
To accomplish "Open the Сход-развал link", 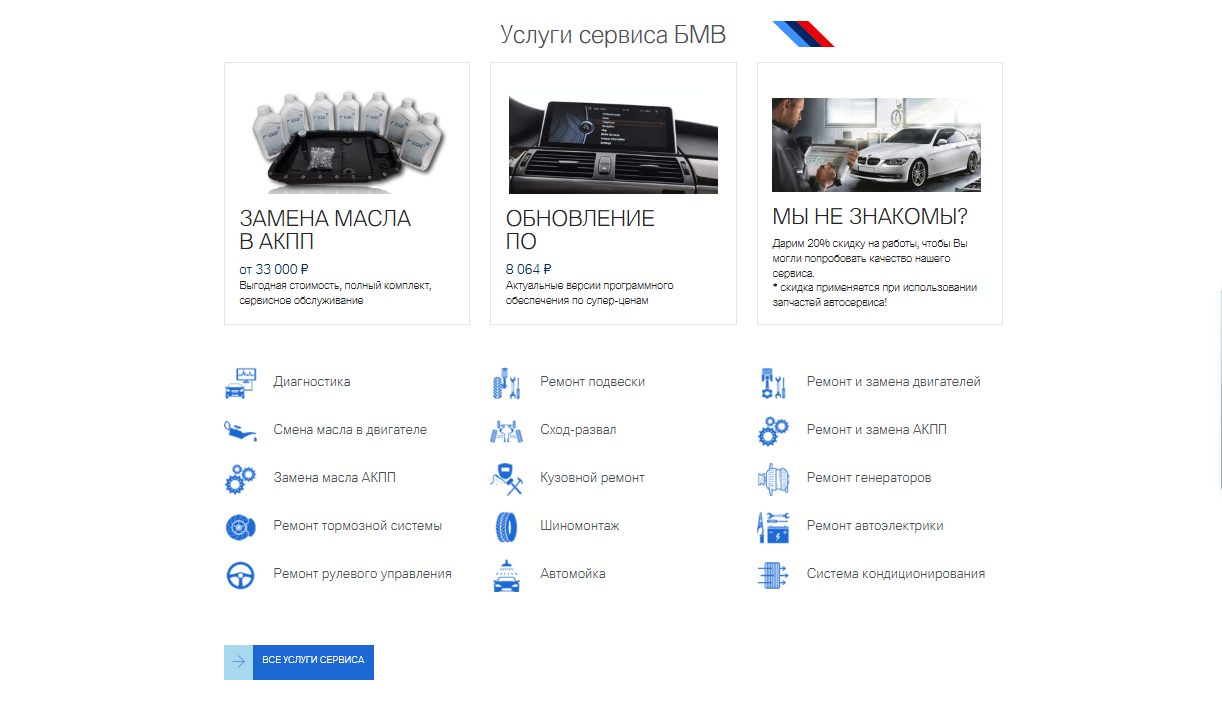I will click(578, 430).
